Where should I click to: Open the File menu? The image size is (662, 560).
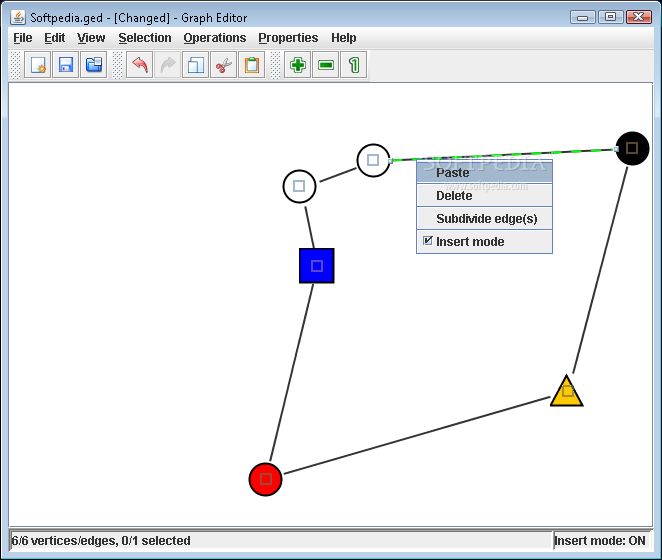[23, 38]
